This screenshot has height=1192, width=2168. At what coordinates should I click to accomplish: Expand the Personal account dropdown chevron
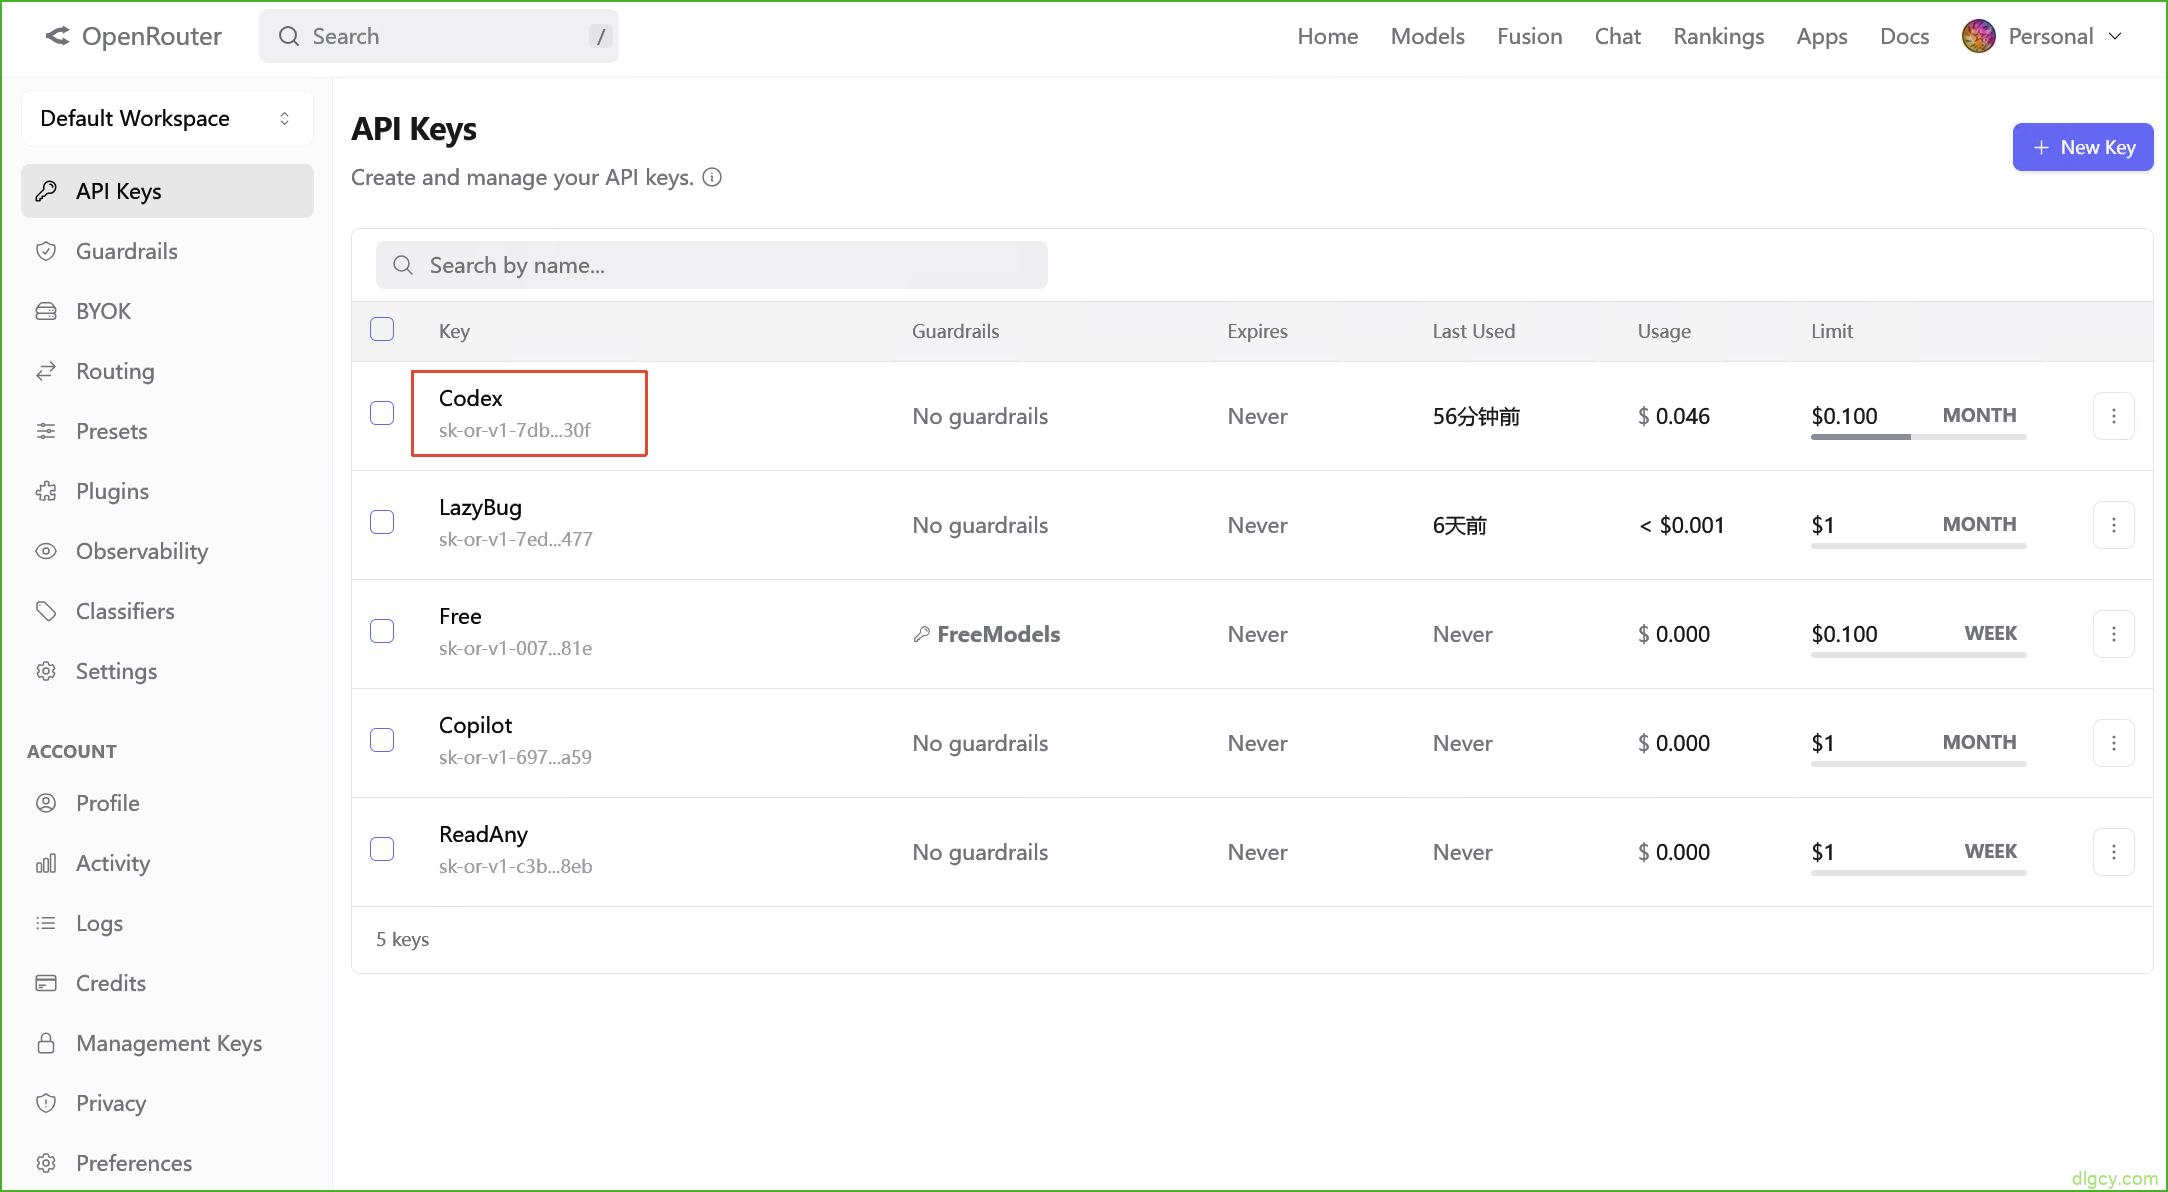(x=2115, y=36)
